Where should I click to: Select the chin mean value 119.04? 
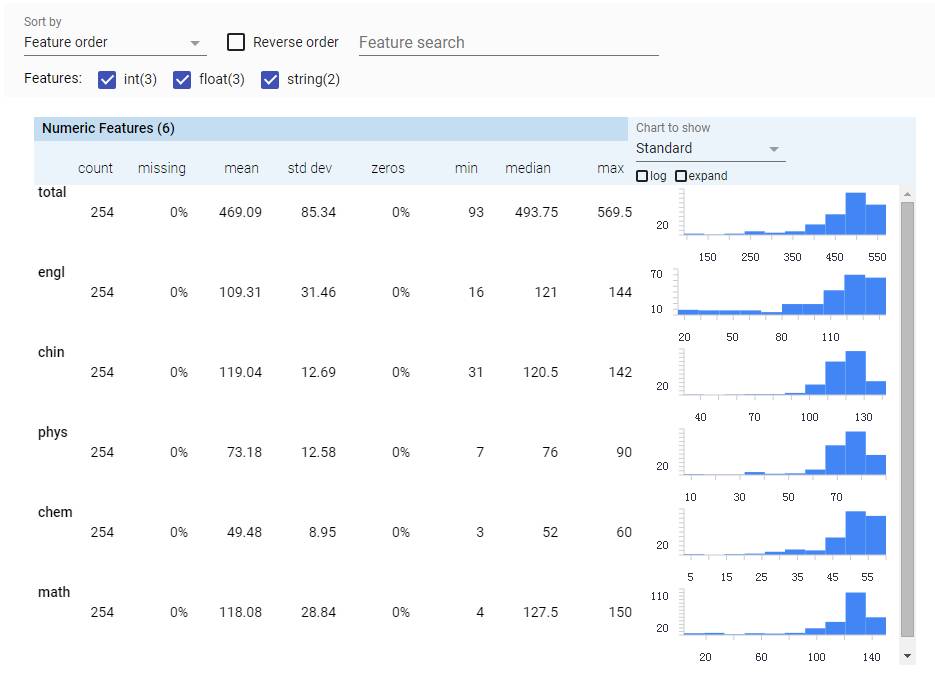tap(240, 372)
